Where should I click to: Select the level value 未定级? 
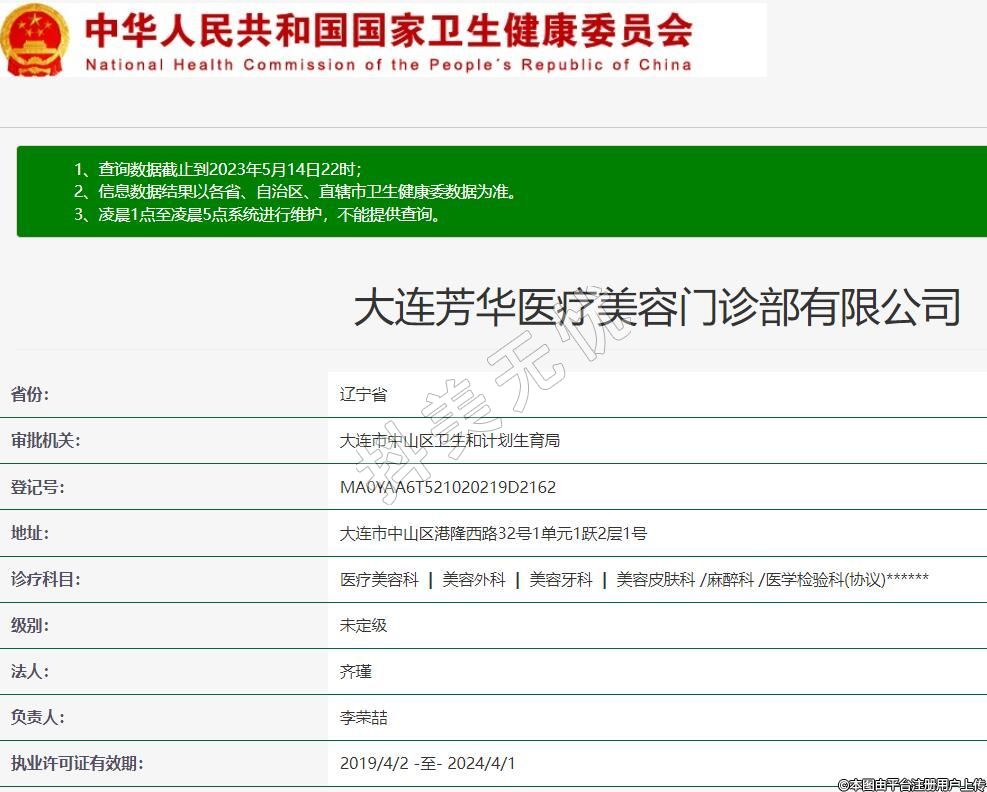[x=363, y=625]
